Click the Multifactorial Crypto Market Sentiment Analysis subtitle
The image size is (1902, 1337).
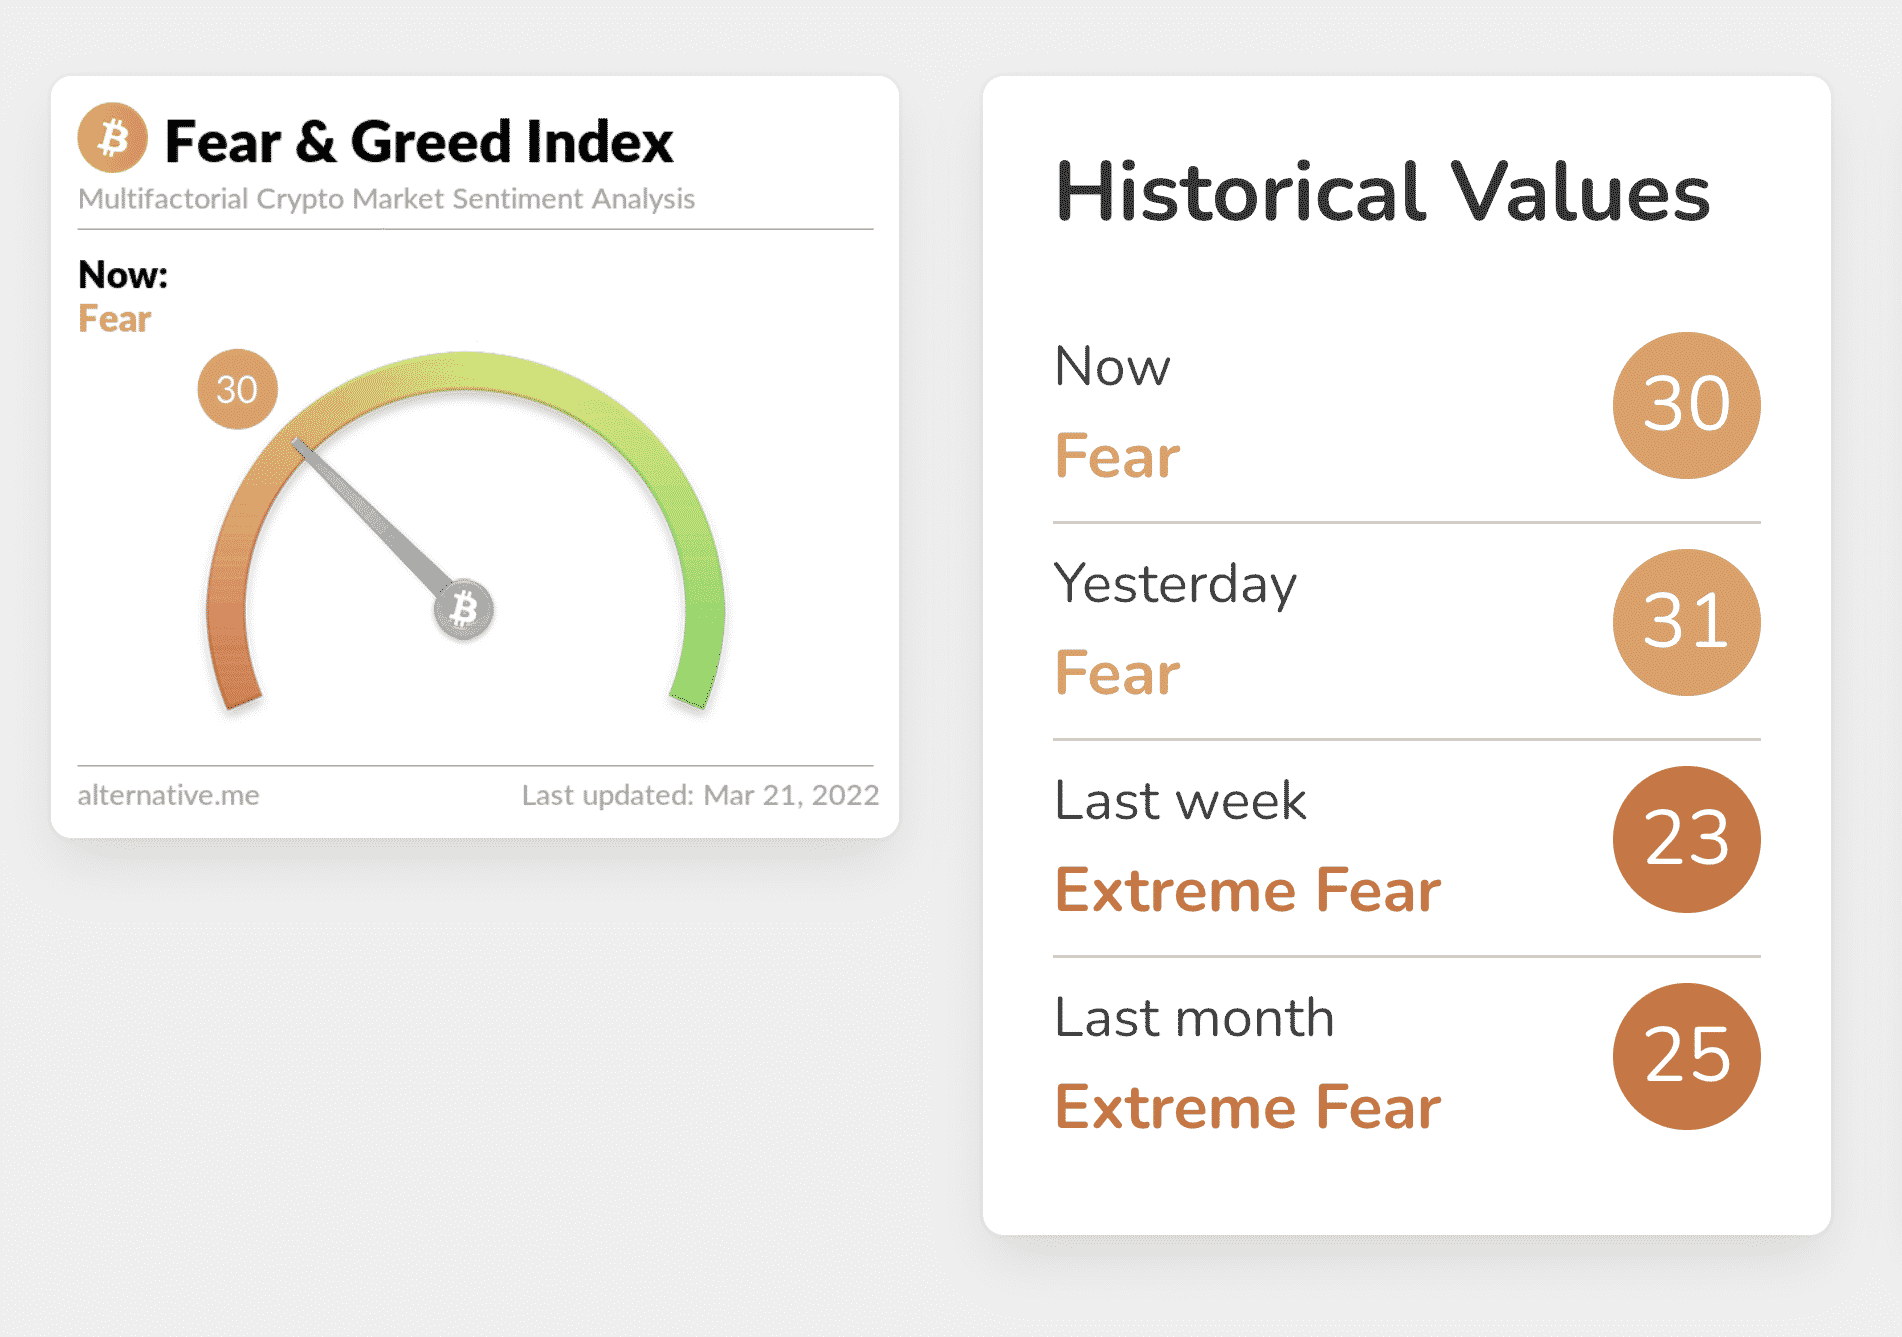[386, 199]
